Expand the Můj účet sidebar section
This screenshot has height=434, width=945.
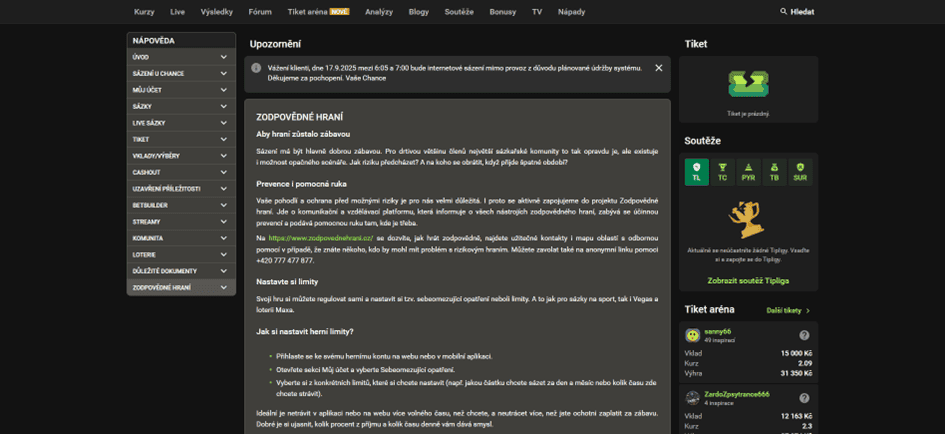[x=181, y=90]
